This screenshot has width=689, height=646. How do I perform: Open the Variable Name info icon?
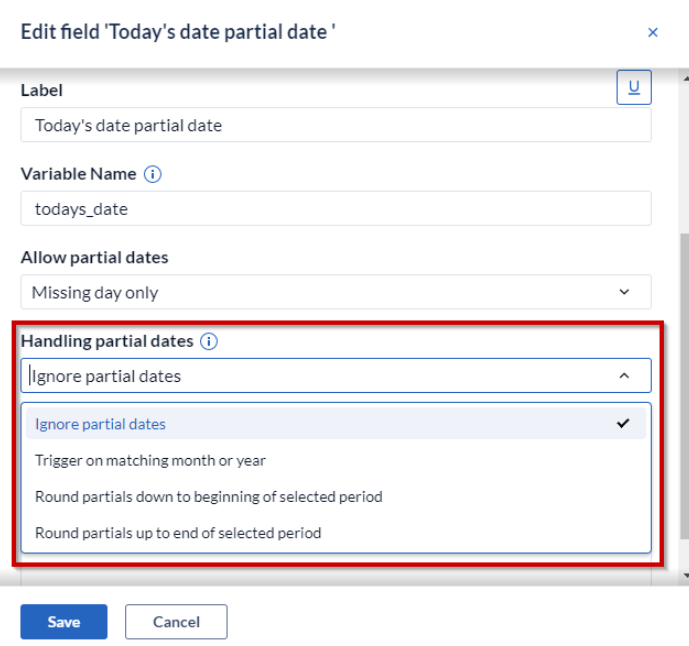click(152, 174)
